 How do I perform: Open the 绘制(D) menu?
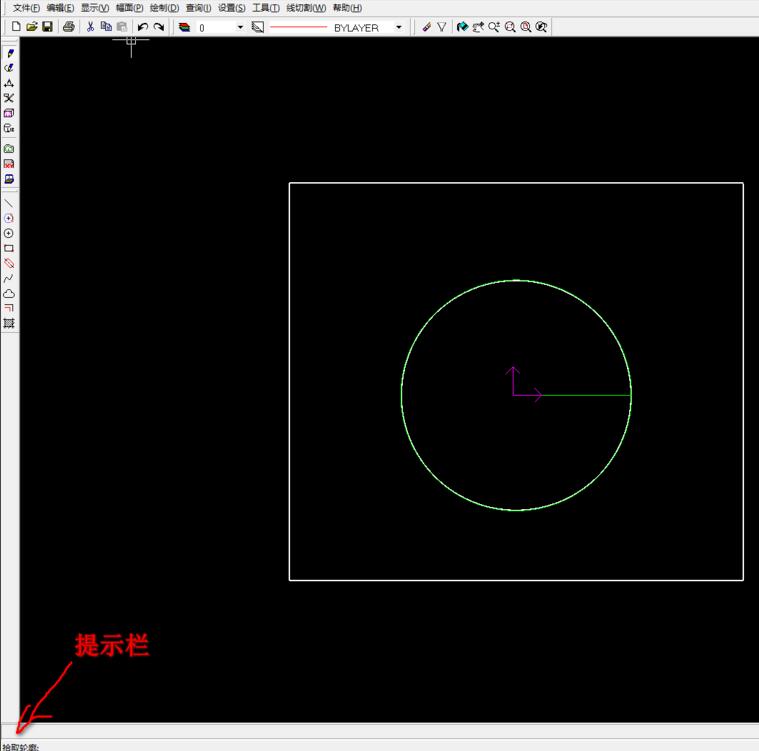[x=164, y=8]
